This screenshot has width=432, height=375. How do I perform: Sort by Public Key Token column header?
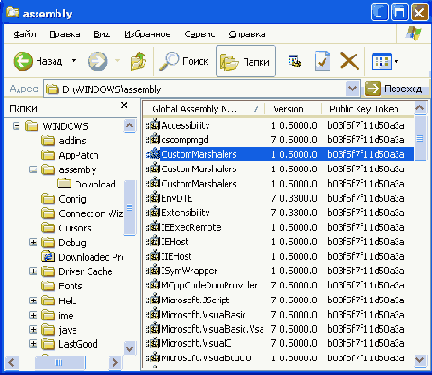(x=368, y=109)
